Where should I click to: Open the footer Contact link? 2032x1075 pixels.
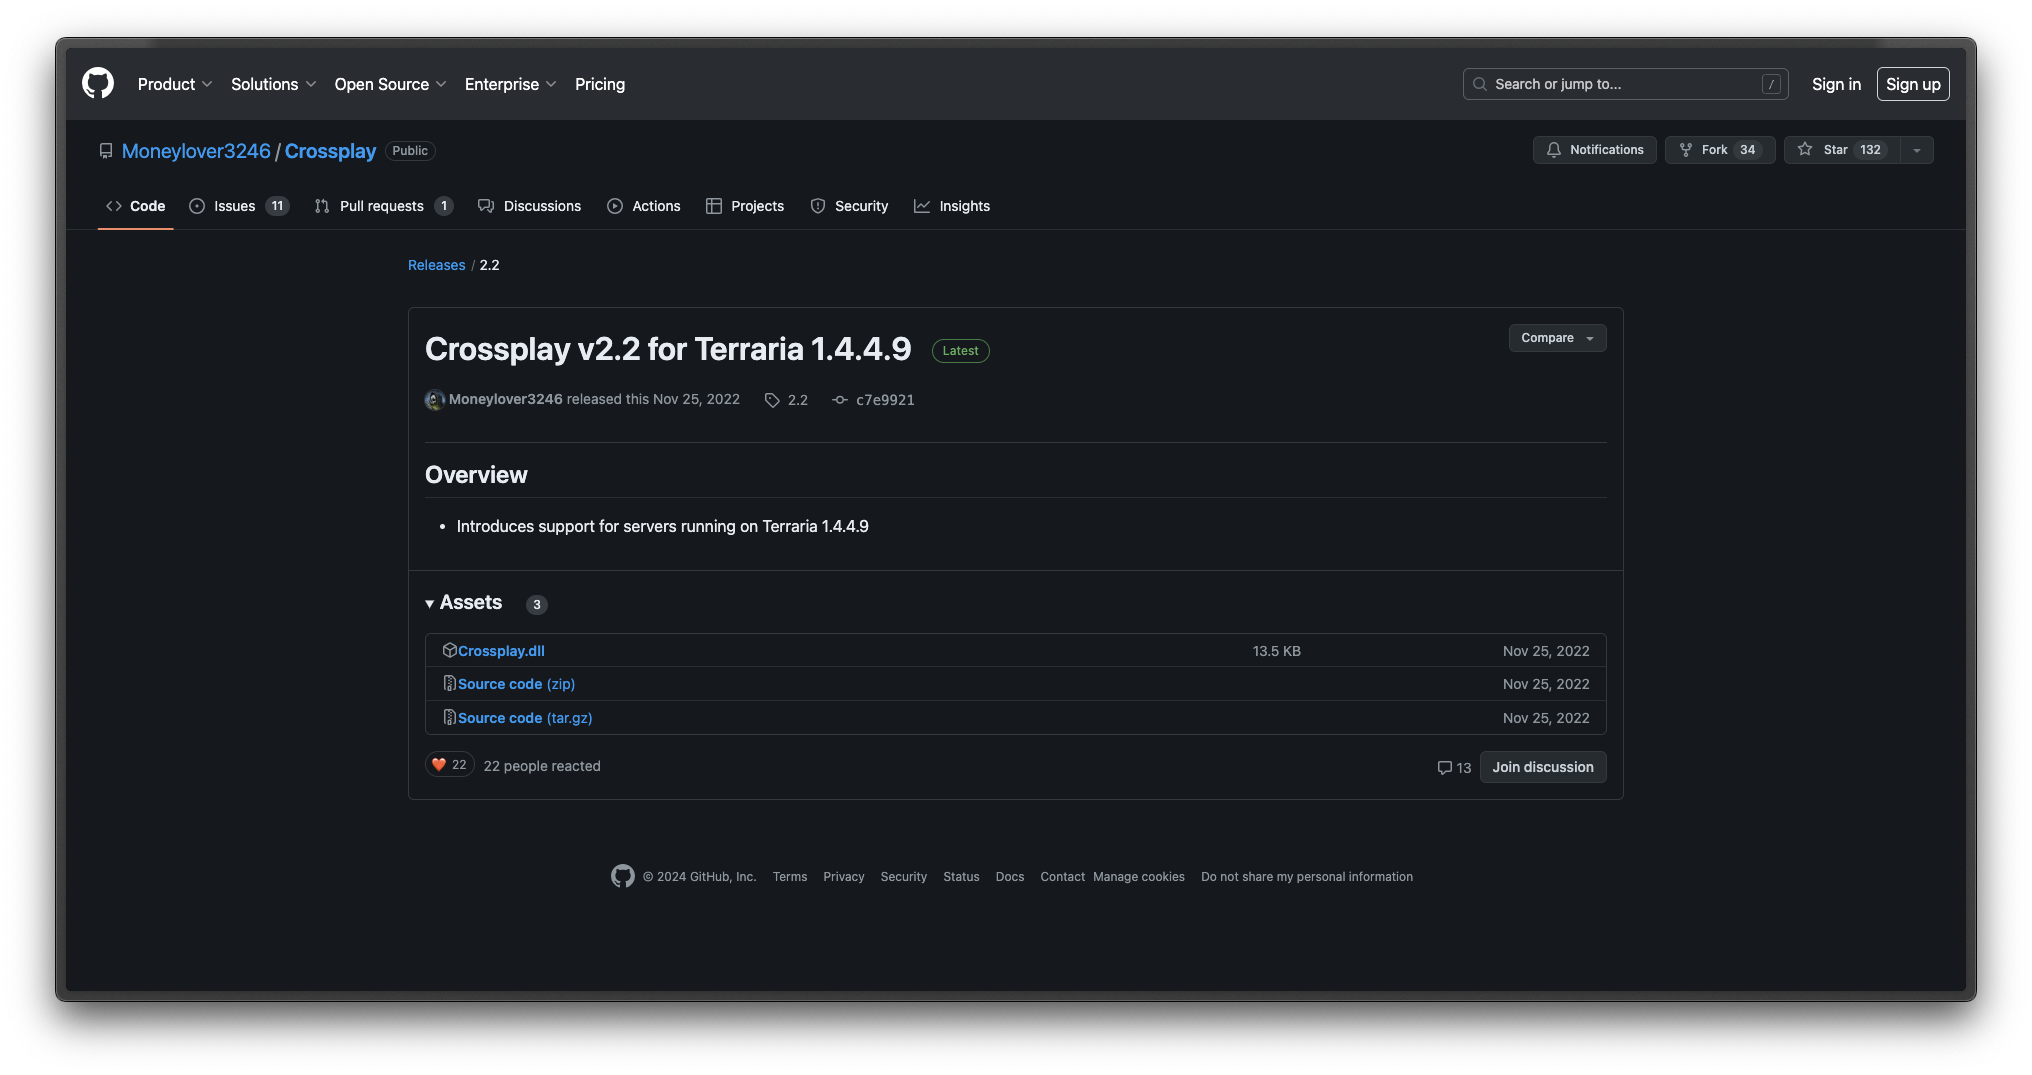click(x=1062, y=877)
